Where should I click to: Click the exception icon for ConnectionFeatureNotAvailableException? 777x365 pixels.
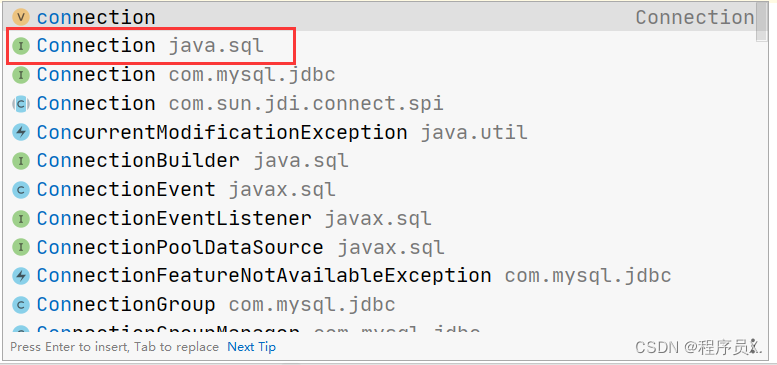pyautogui.click(x=20, y=276)
